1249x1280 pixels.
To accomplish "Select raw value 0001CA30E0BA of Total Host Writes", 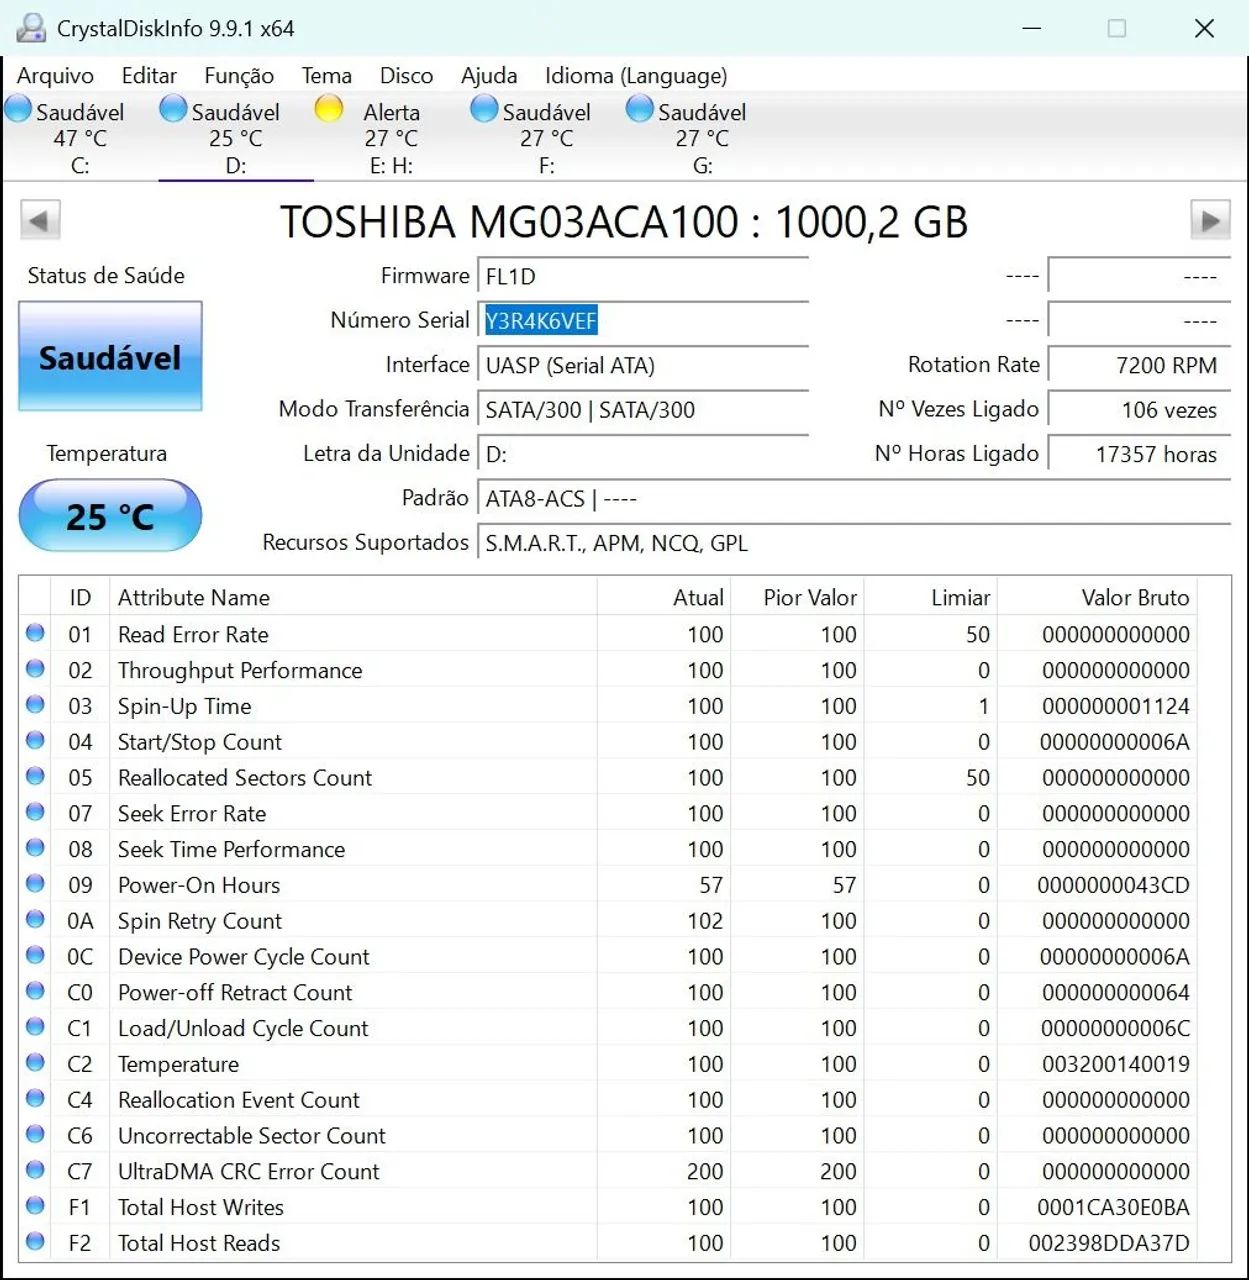I will coord(1113,1207).
